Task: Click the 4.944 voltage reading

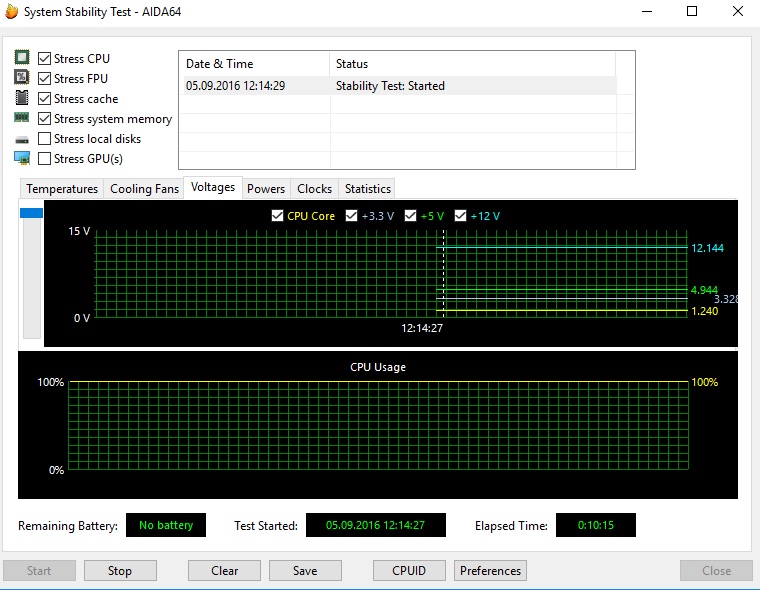Action: 704,290
